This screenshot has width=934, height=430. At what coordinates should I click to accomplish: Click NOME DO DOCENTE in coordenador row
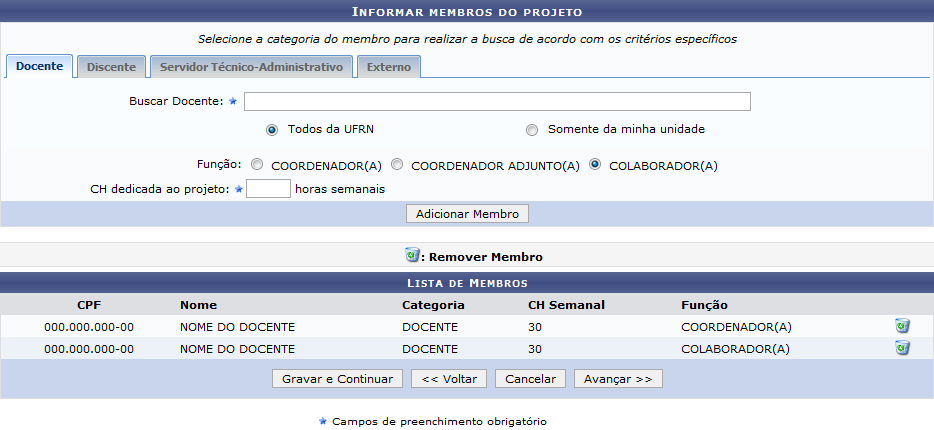pyautogui.click(x=237, y=327)
